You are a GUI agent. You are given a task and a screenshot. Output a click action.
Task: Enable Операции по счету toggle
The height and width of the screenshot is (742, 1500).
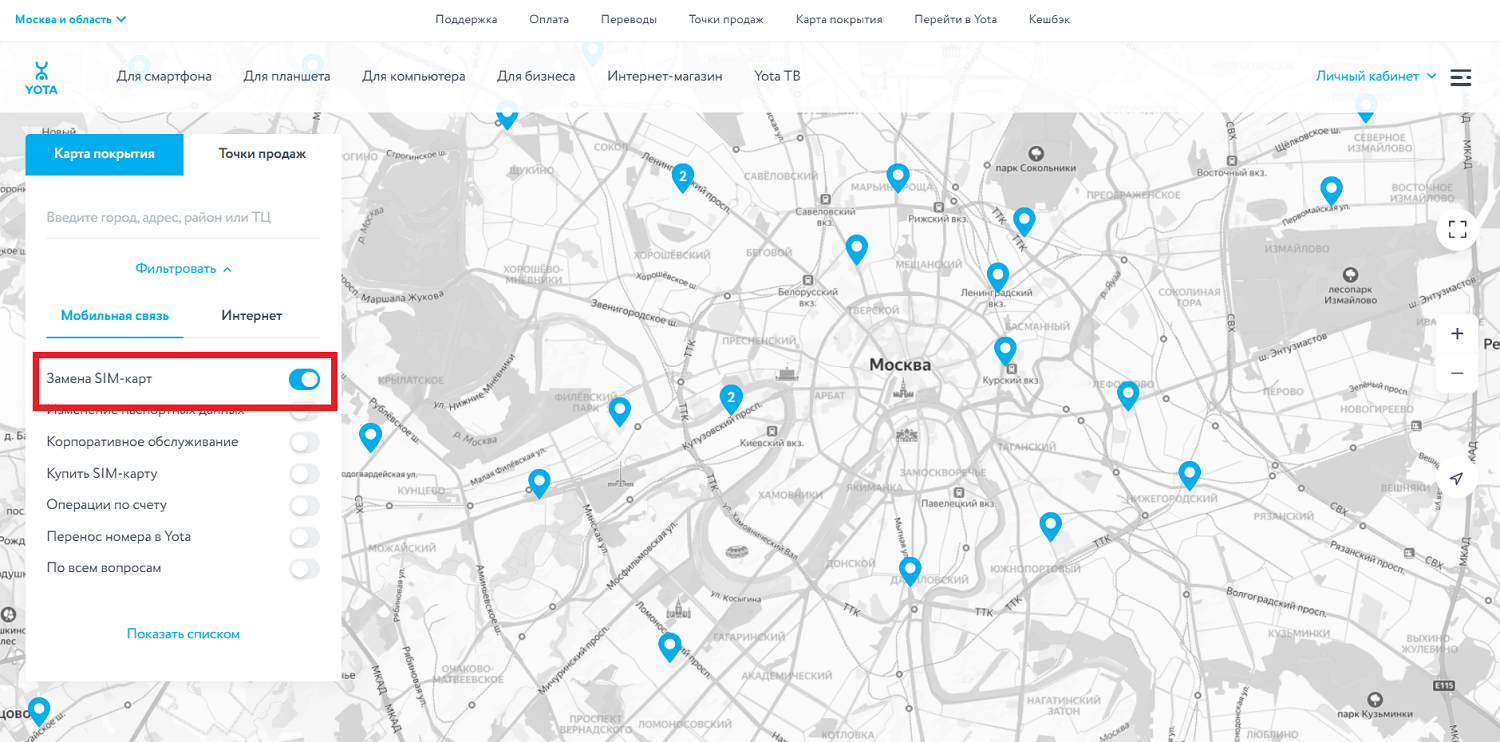[304, 505]
